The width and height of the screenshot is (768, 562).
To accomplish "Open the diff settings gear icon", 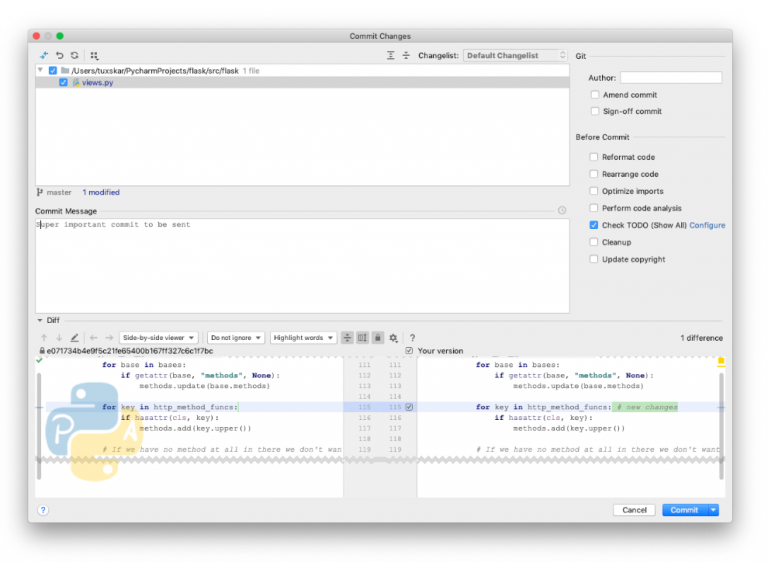I will [393, 338].
